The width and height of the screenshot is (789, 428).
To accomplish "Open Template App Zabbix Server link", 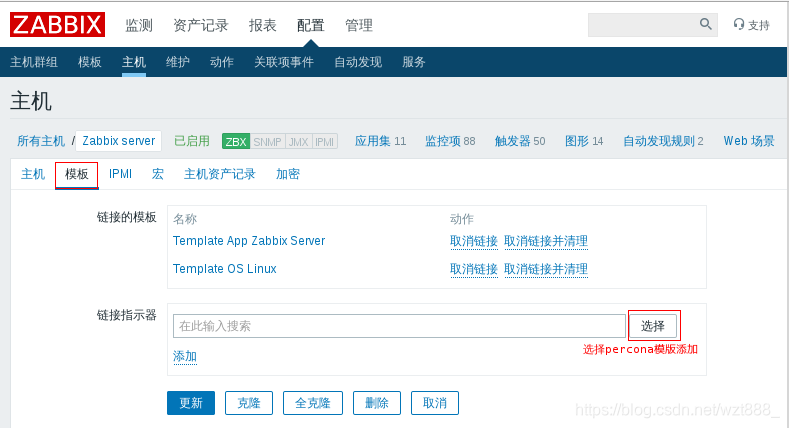I will (249, 241).
